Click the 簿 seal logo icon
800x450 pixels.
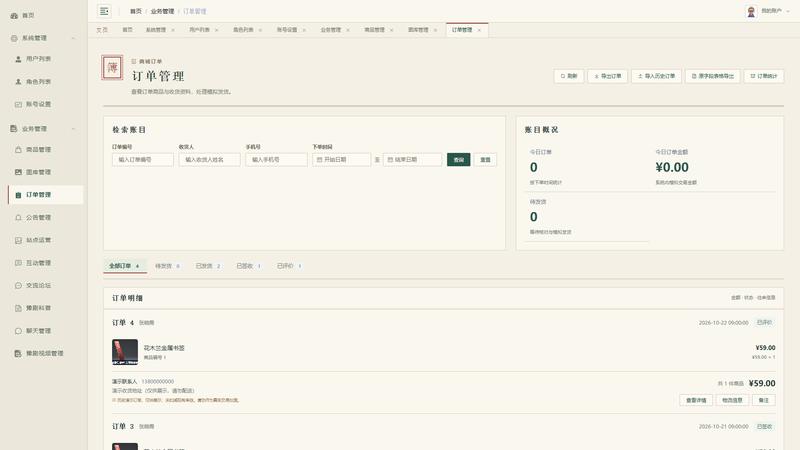pyautogui.click(x=112, y=67)
